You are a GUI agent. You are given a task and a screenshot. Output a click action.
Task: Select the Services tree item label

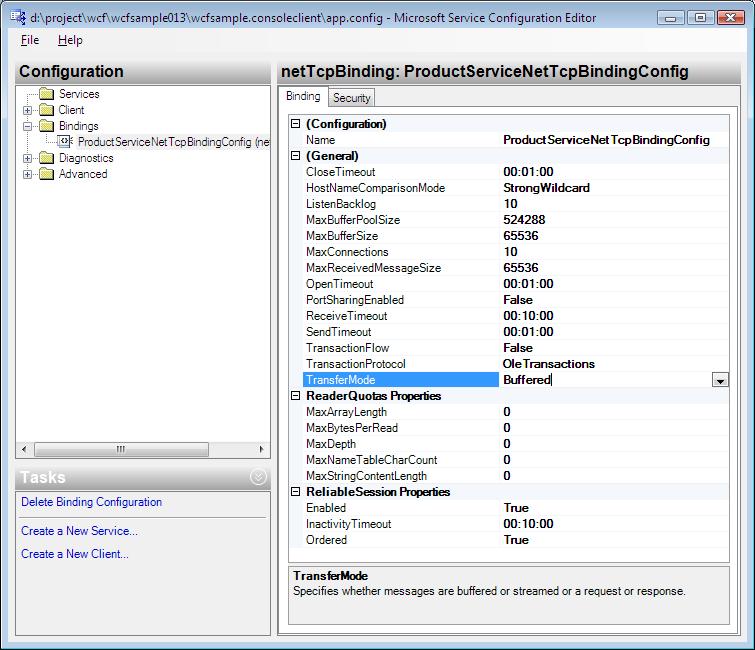pyautogui.click(x=79, y=94)
